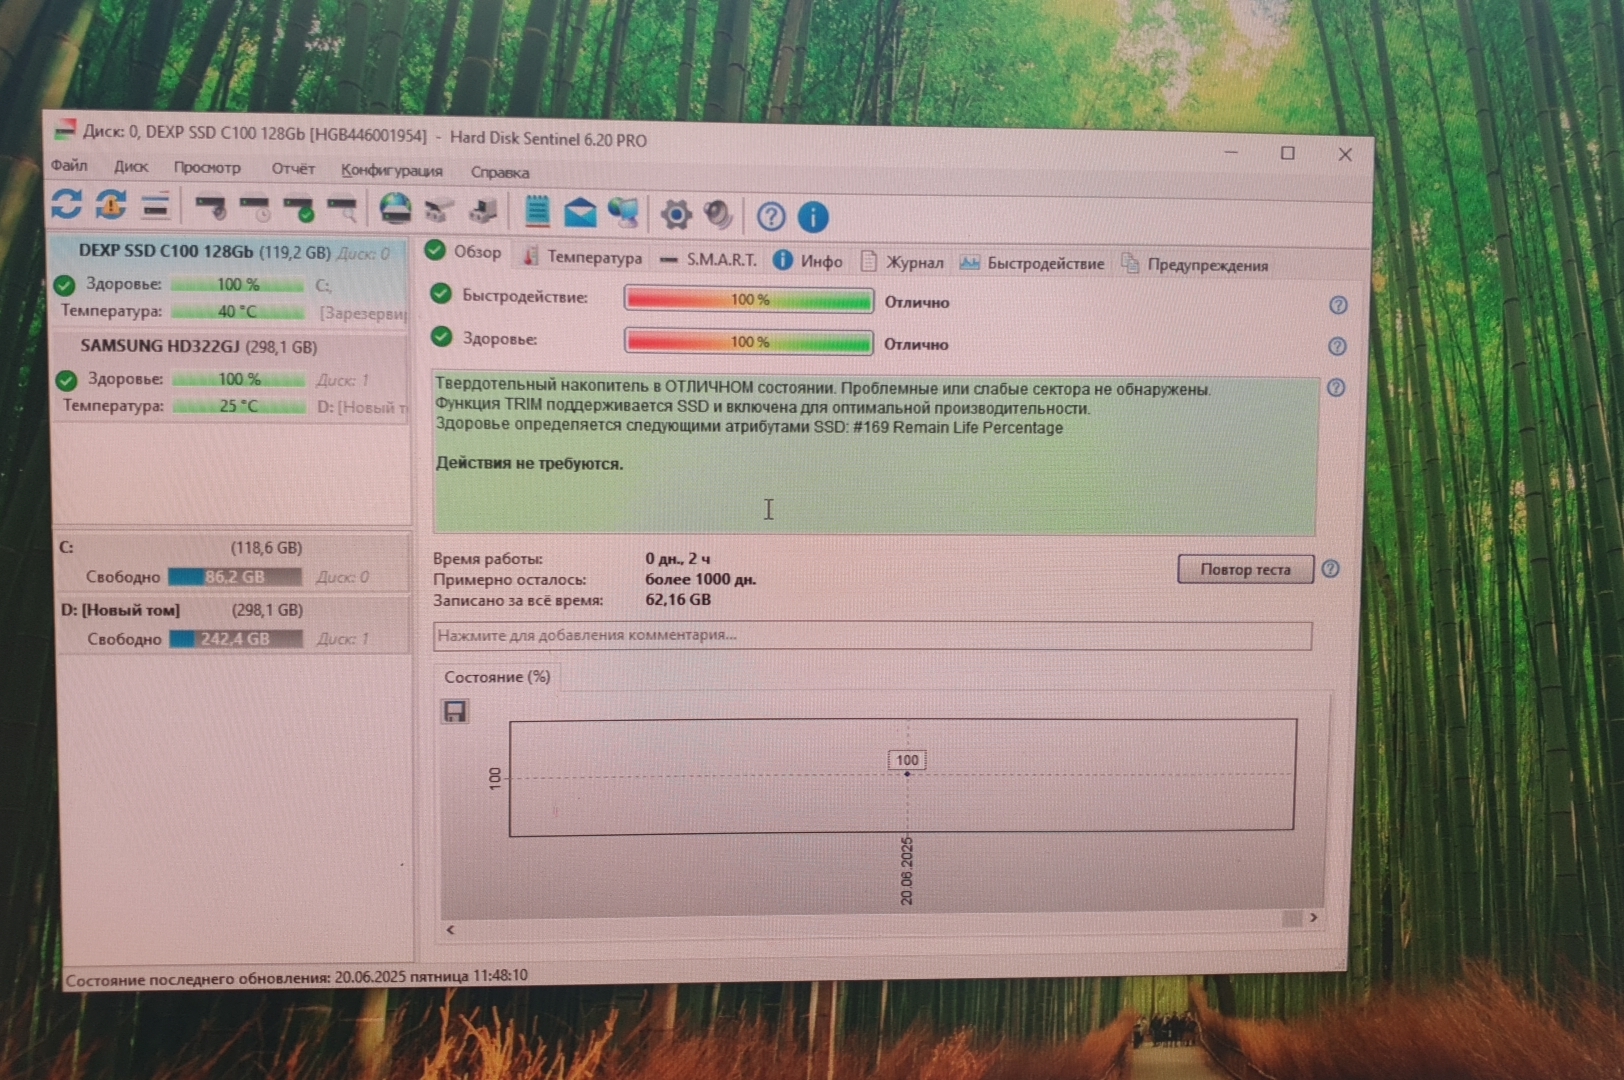1624x1080 pixels.
Task: Click the disk with green checkmark icon
Action: click(x=299, y=210)
